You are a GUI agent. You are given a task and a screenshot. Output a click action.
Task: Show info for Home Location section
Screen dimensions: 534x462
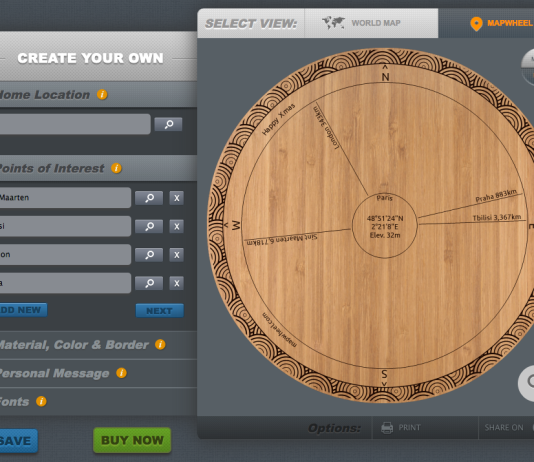(102, 94)
